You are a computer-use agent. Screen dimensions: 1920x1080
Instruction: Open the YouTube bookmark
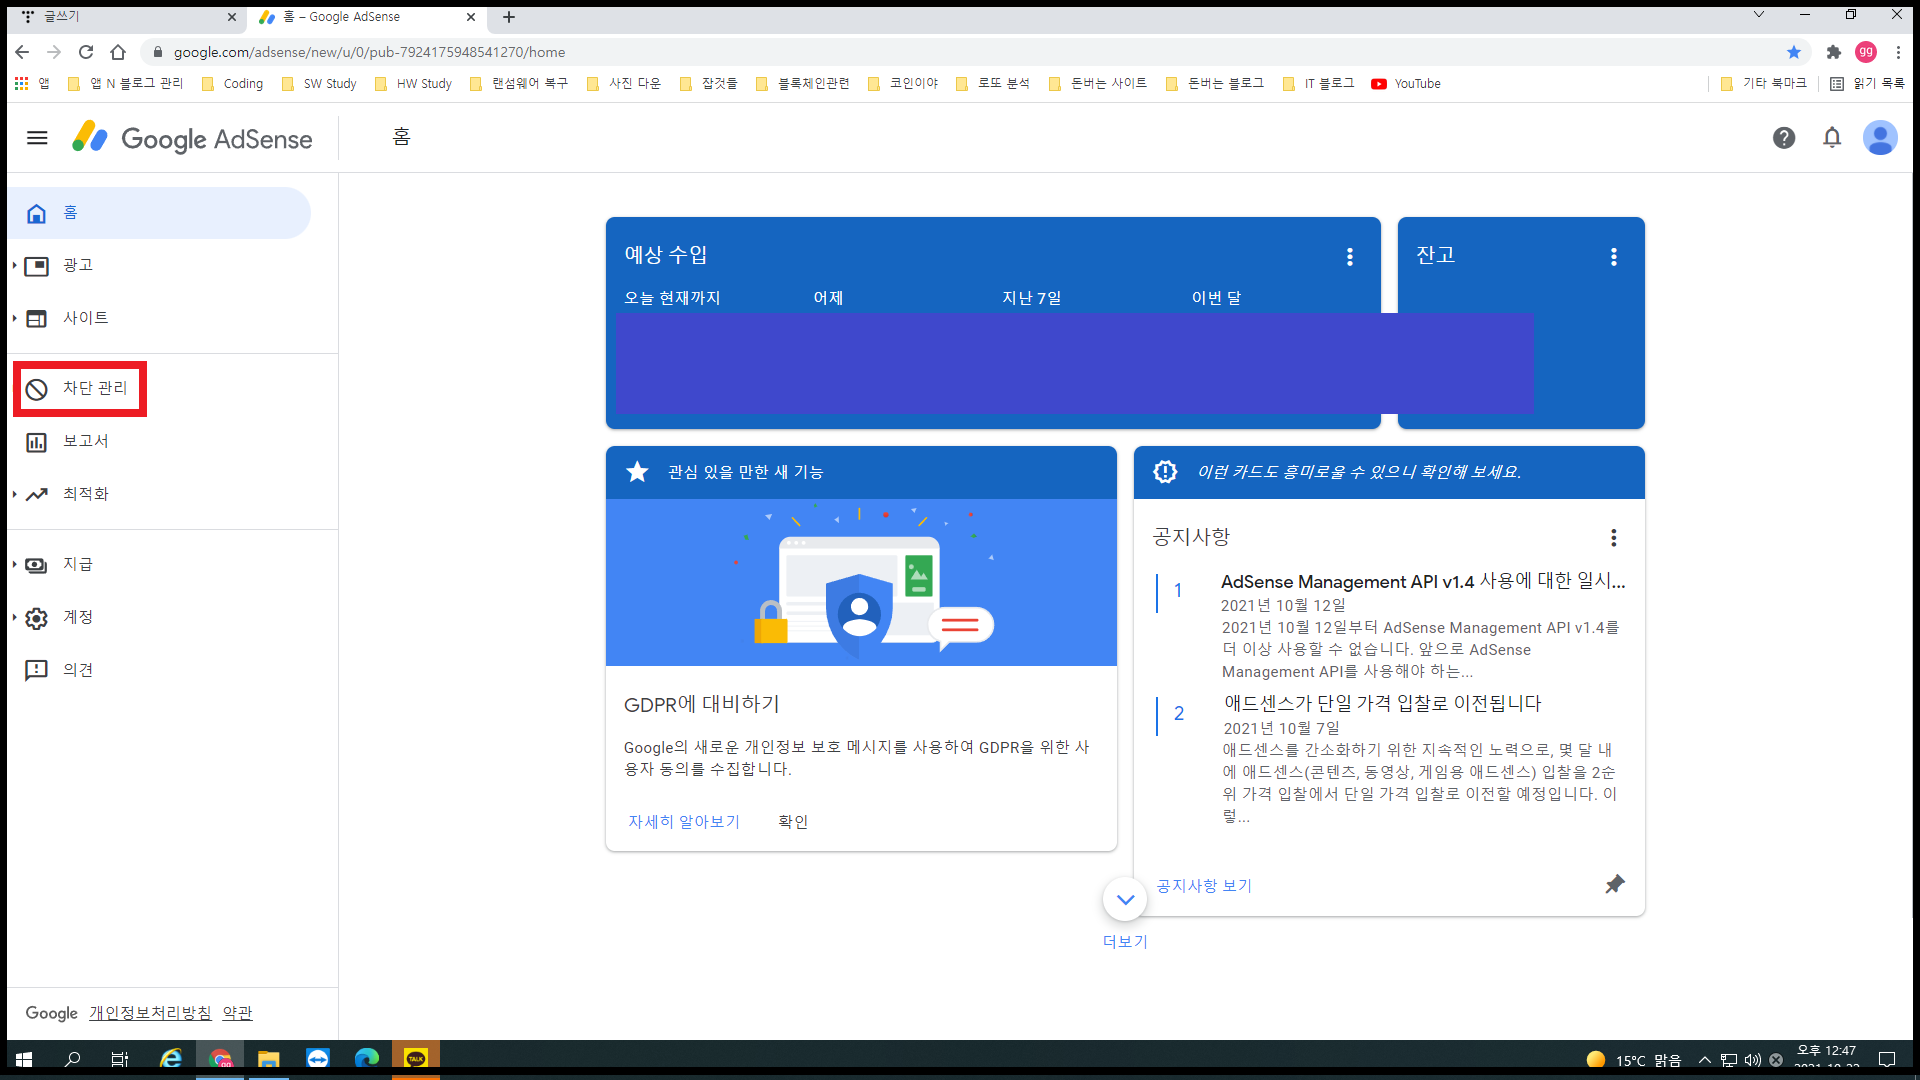pos(1406,84)
